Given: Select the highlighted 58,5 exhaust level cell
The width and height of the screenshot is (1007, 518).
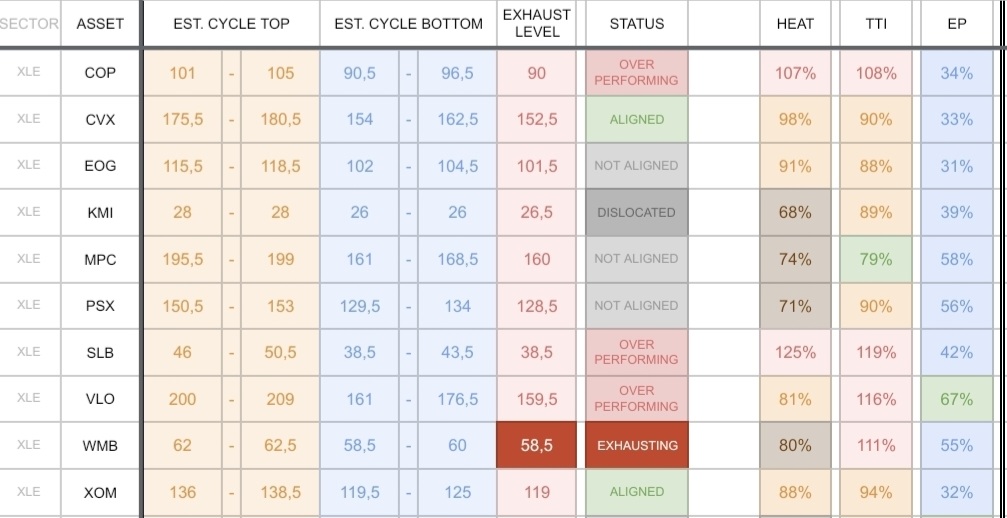Looking at the screenshot, I should 536,445.
